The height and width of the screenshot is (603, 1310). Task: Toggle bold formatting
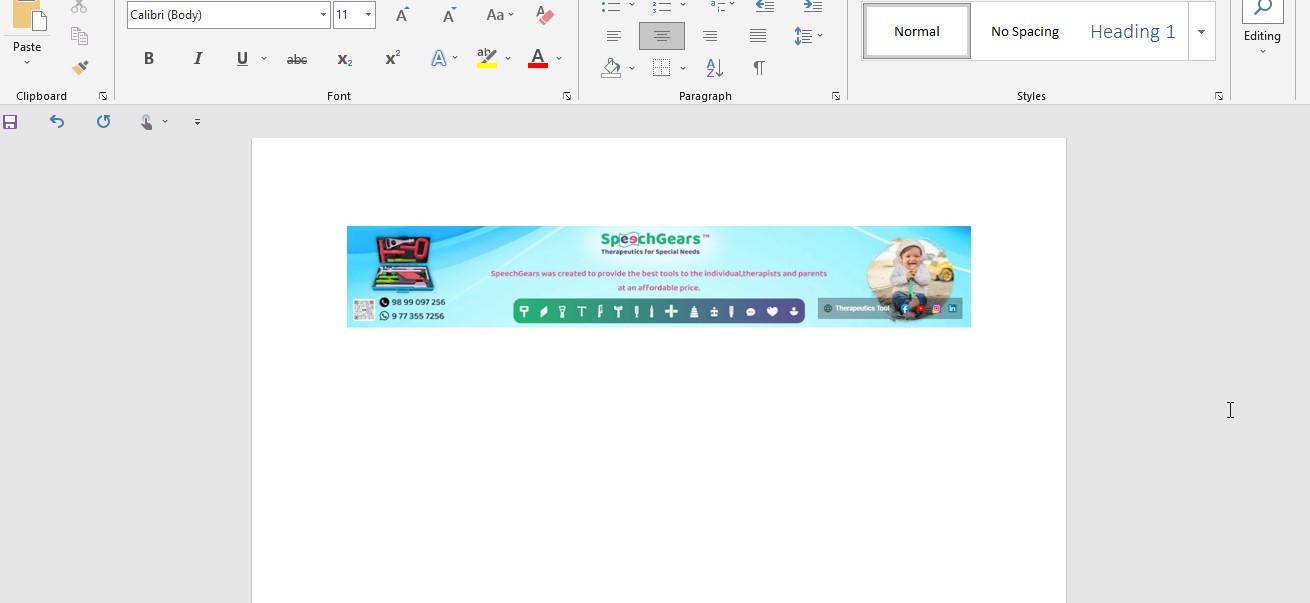(149, 59)
